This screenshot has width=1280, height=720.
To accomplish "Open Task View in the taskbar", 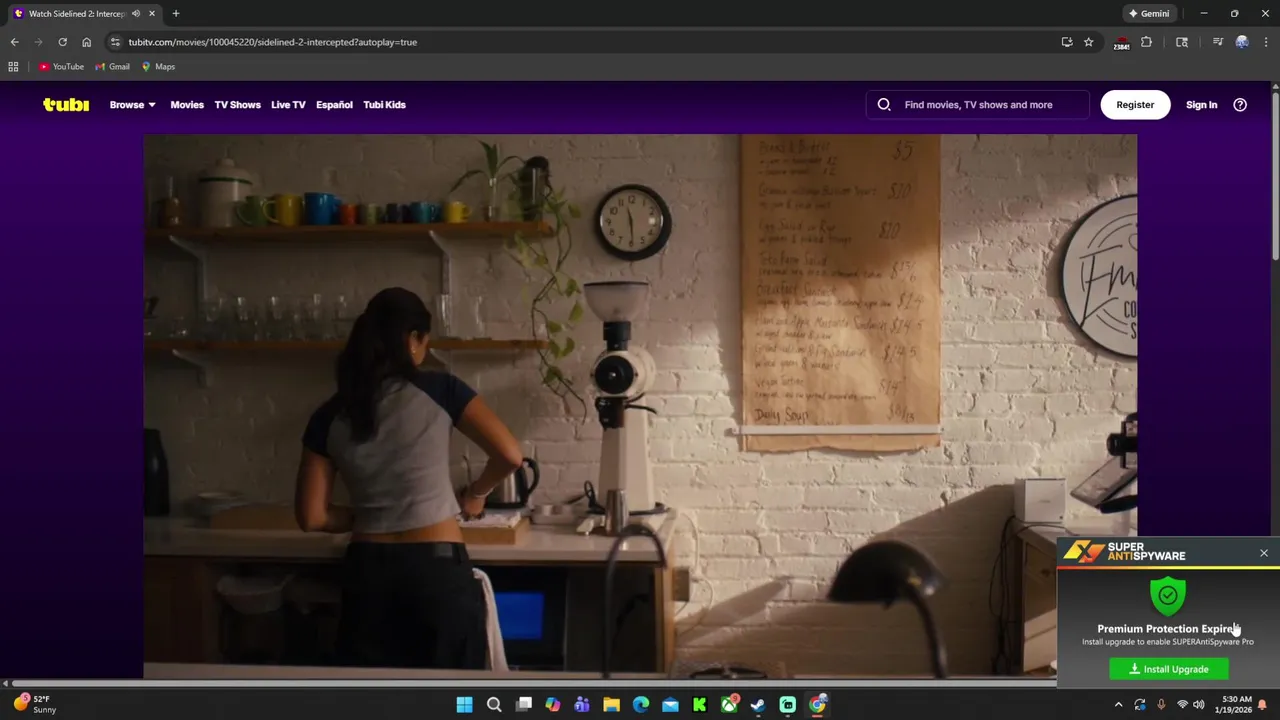I will coord(523,705).
